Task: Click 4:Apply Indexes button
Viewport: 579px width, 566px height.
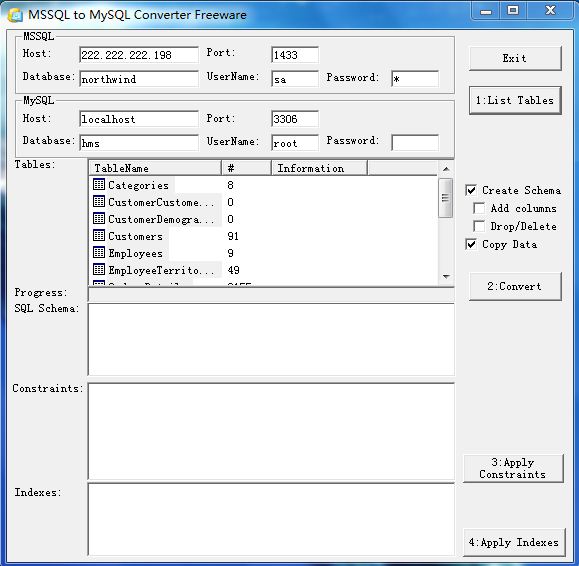Action: click(514, 542)
